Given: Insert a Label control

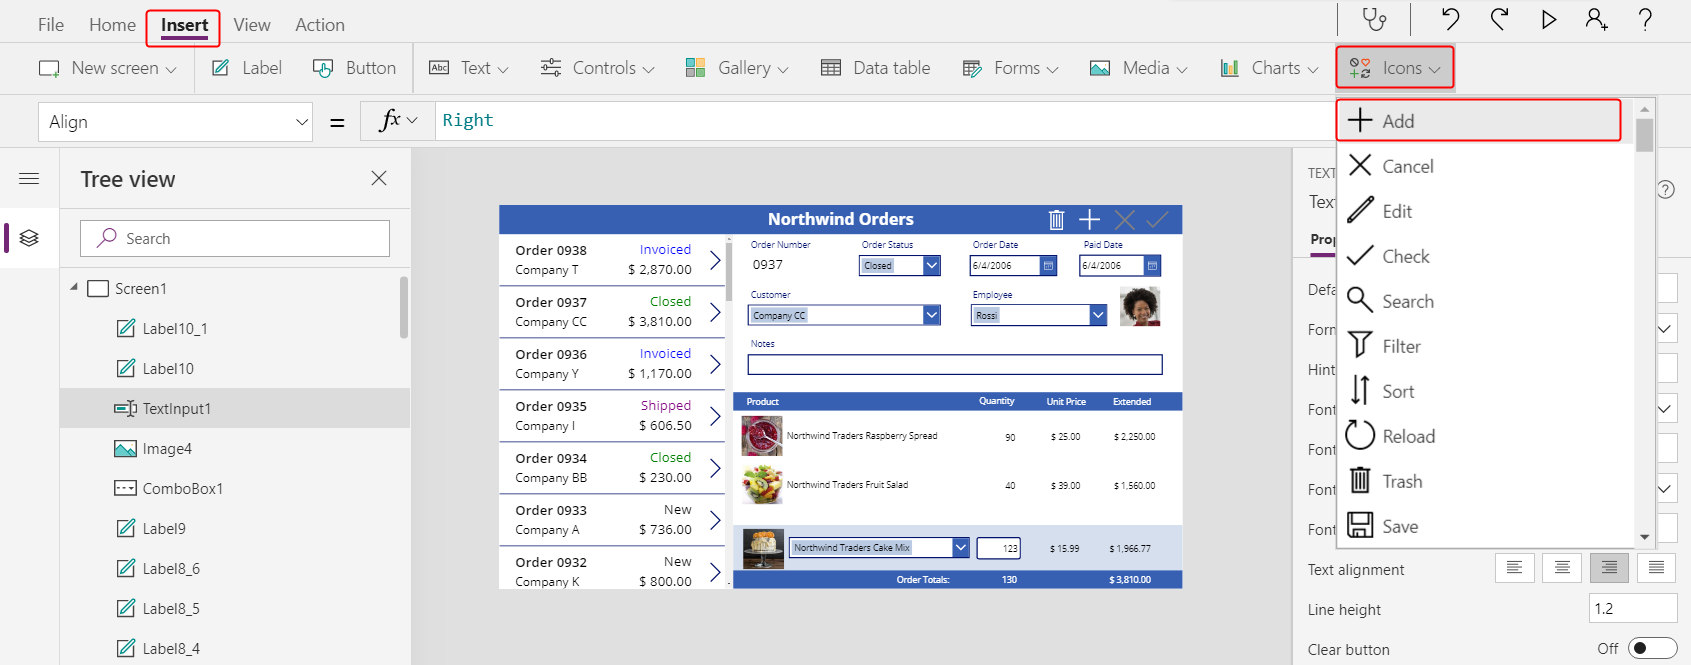Looking at the screenshot, I should click(x=247, y=68).
